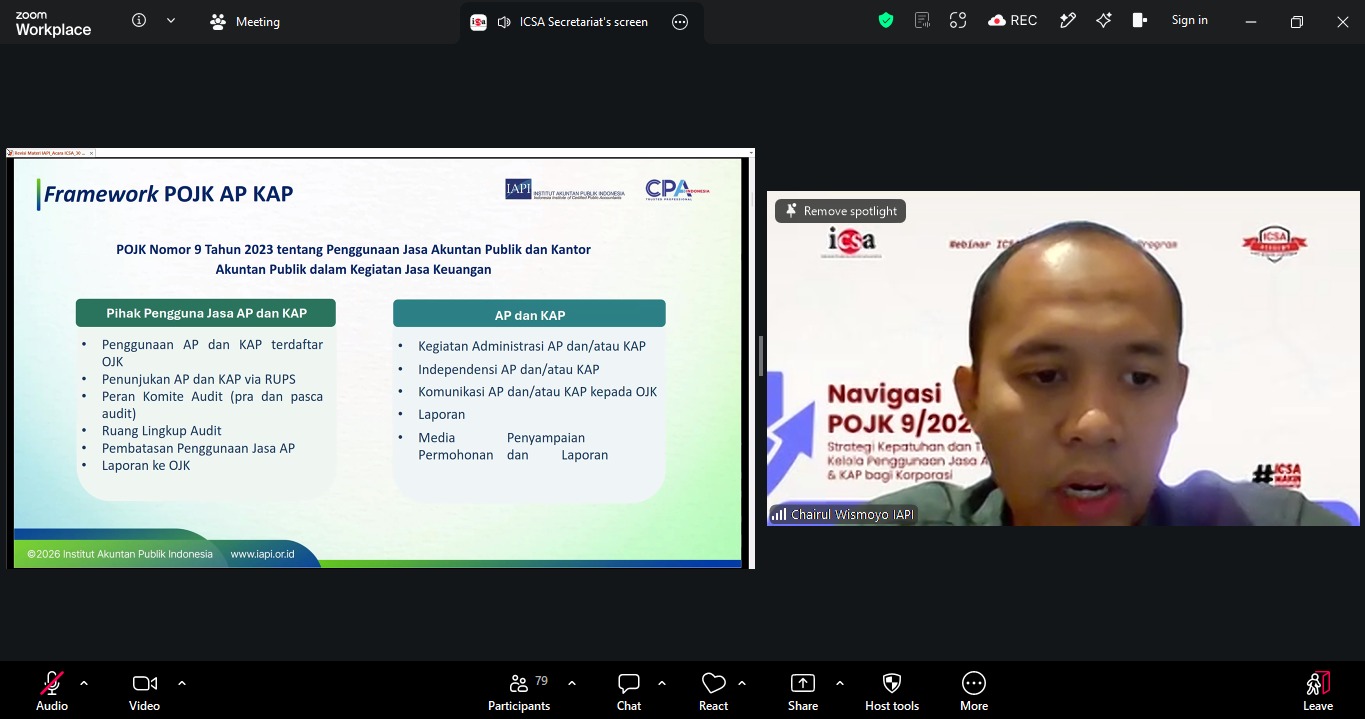Image resolution: width=1365 pixels, height=719 pixels.
Task: Click the pin icon in Remove spotlight button
Action: [791, 211]
